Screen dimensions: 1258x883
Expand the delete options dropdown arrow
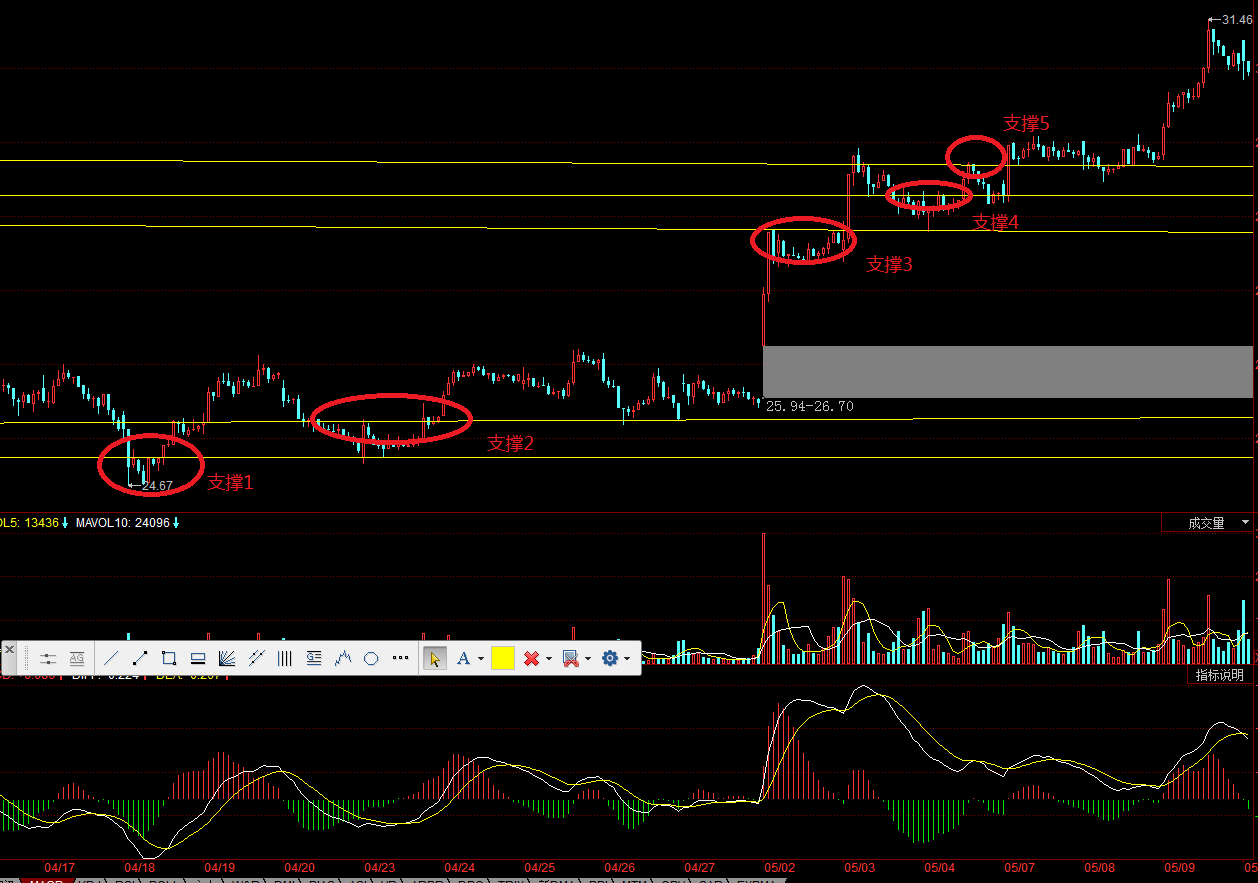coord(549,659)
